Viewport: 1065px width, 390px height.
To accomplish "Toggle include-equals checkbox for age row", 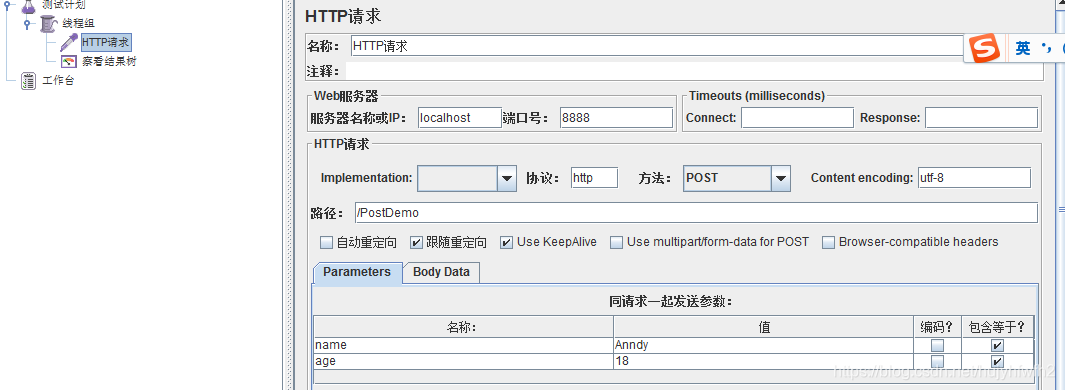I will (x=997, y=361).
